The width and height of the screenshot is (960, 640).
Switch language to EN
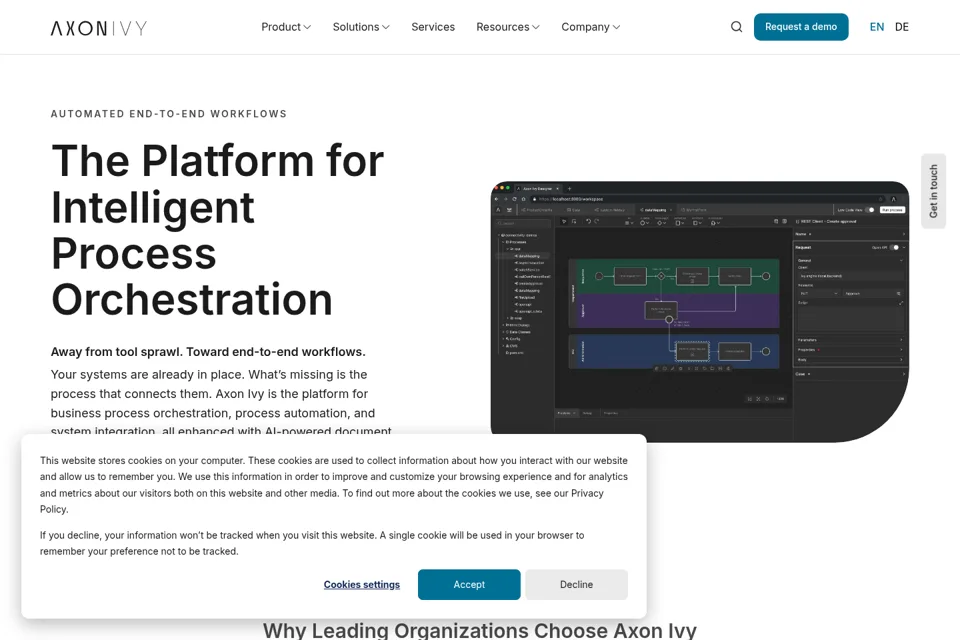(877, 27)
